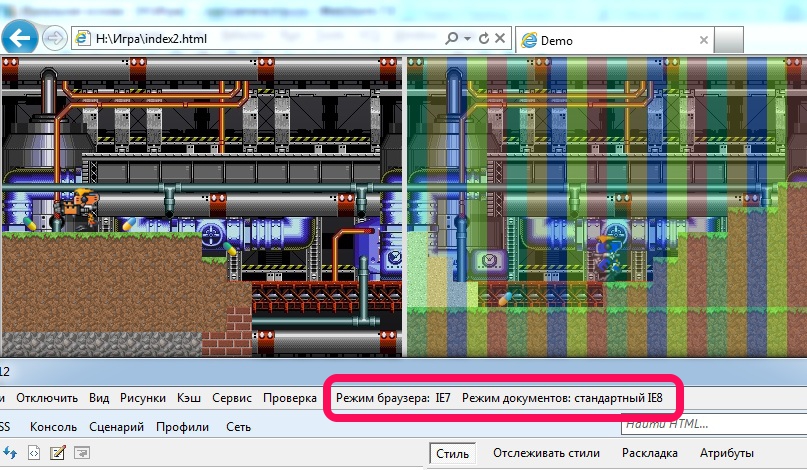The width and height of the screenshot is (807, 470).
Task: Click the magnifier search icon in address bar
Action: pos(451,39)
